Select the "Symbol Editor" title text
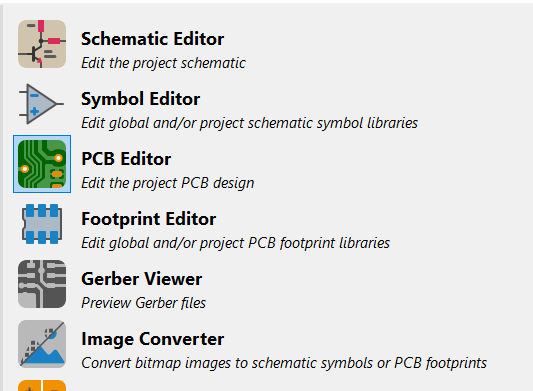 [x=140, y=99]
